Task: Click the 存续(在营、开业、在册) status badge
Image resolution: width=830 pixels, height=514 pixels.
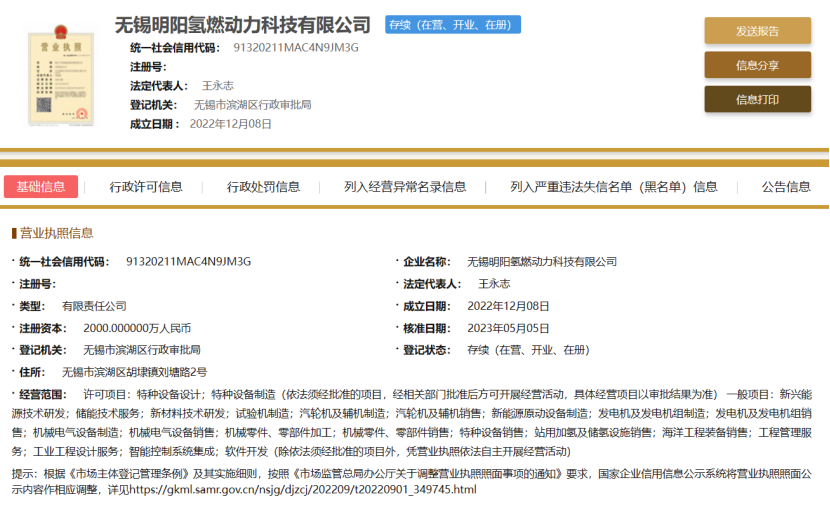Action: pos(453,25)
